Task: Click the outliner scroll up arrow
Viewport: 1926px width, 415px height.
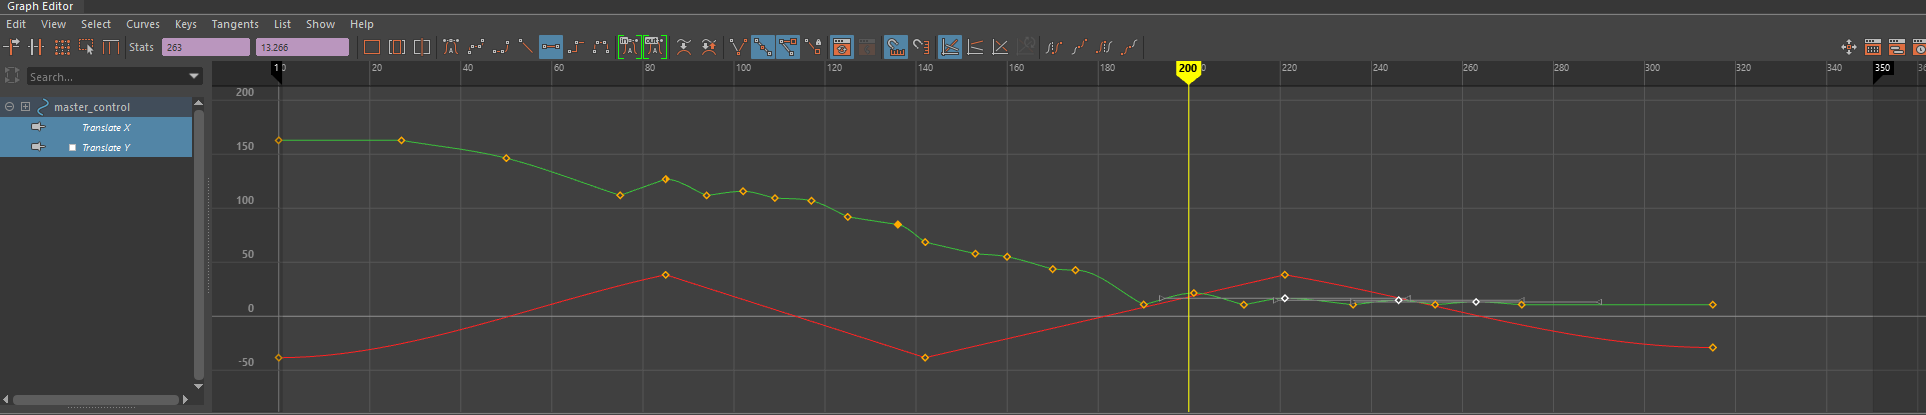Action: click(198, 103)
